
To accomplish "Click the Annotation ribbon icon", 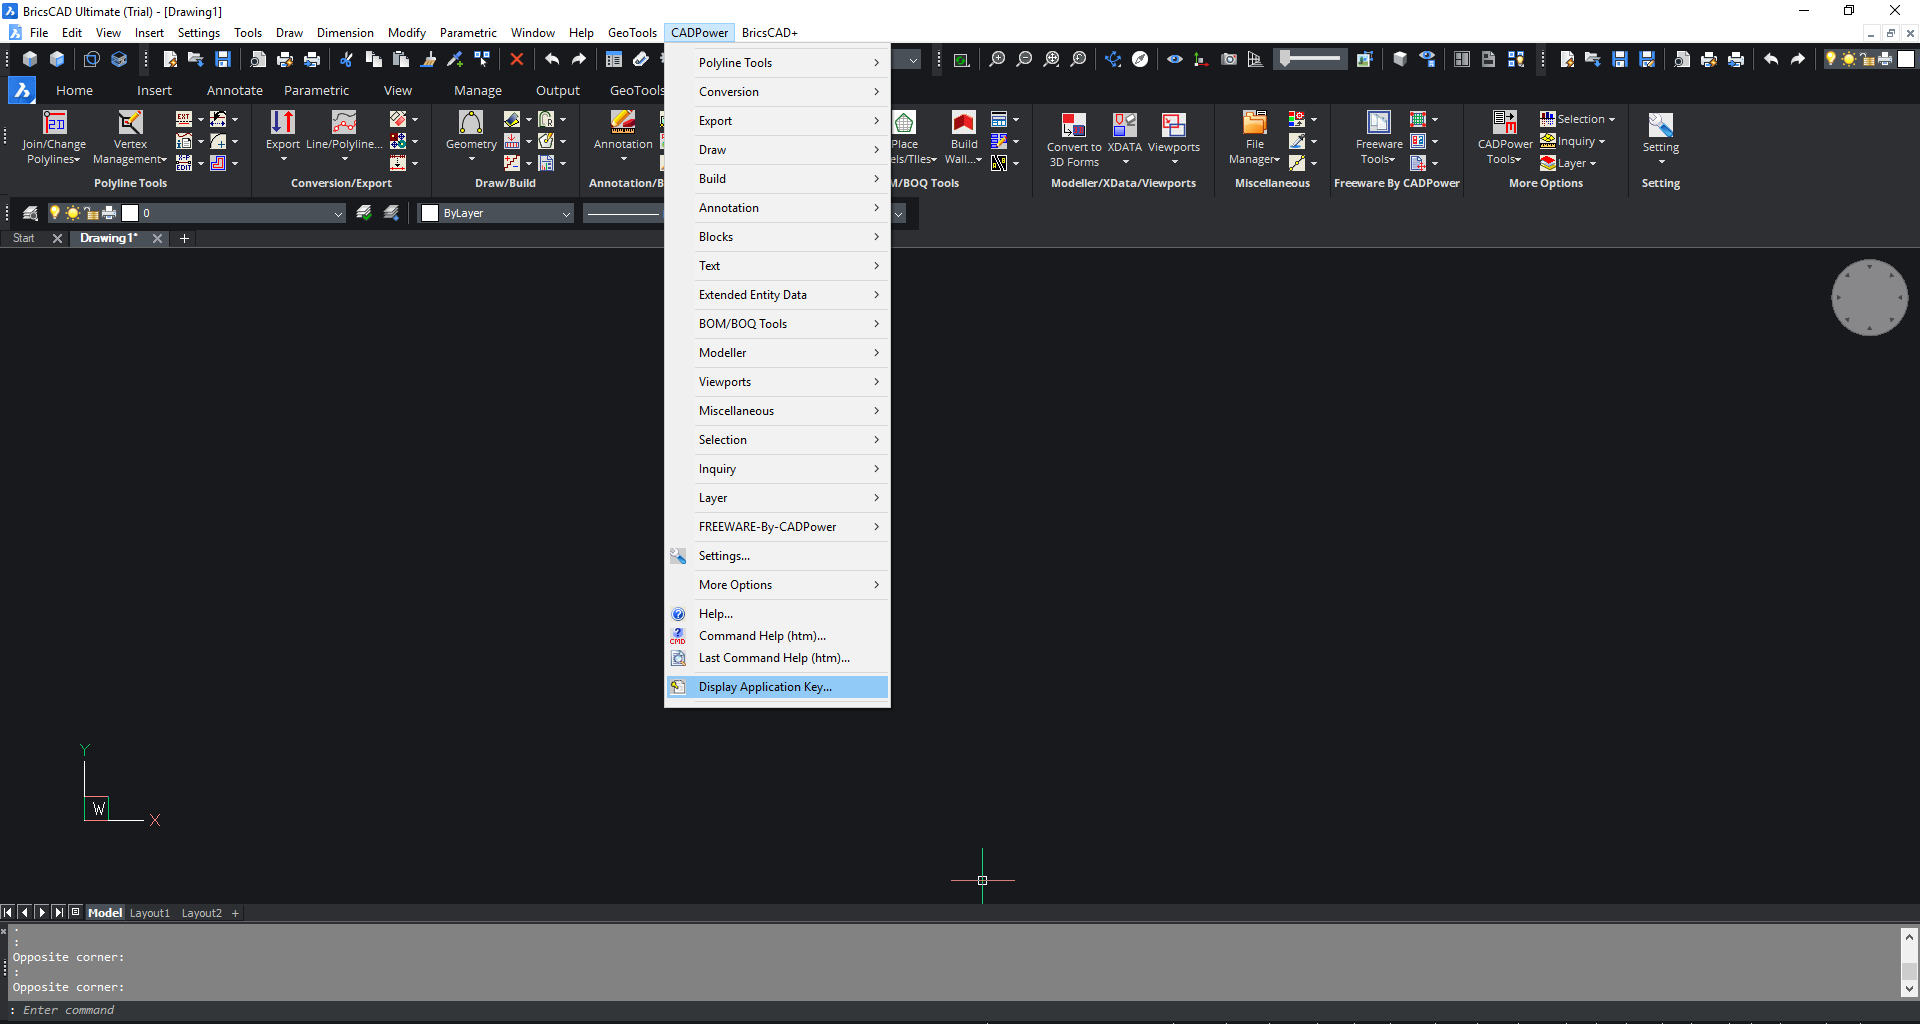I will [623, 123].
